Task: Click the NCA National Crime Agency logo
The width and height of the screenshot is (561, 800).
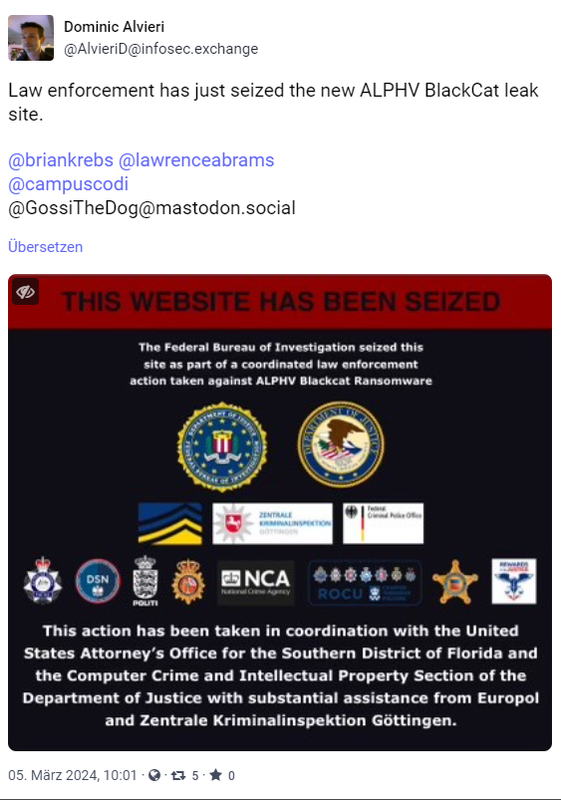Action: [x=256, y=583]
